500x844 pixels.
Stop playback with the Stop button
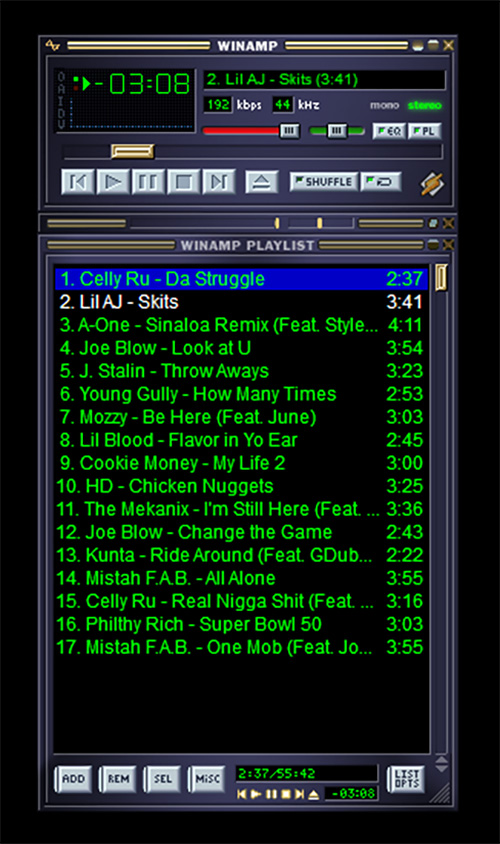coord(183,182)
